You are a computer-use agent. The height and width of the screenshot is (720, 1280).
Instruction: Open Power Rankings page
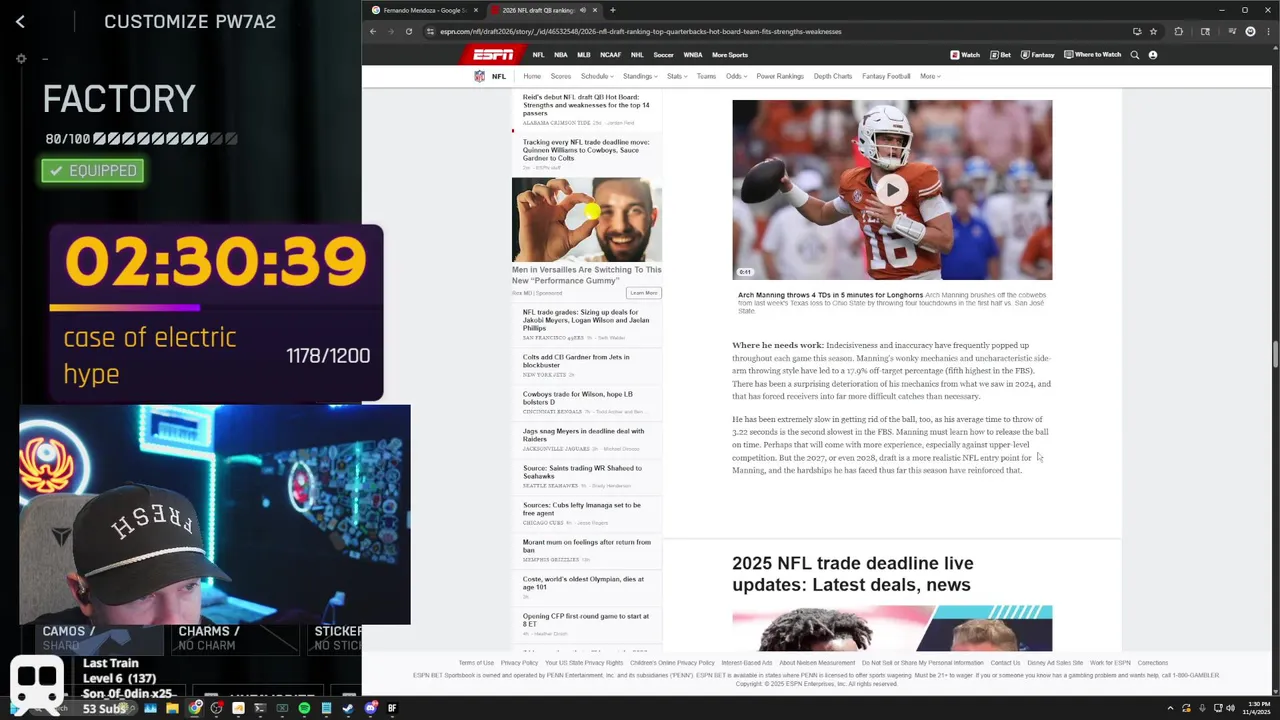click(780, 76)
